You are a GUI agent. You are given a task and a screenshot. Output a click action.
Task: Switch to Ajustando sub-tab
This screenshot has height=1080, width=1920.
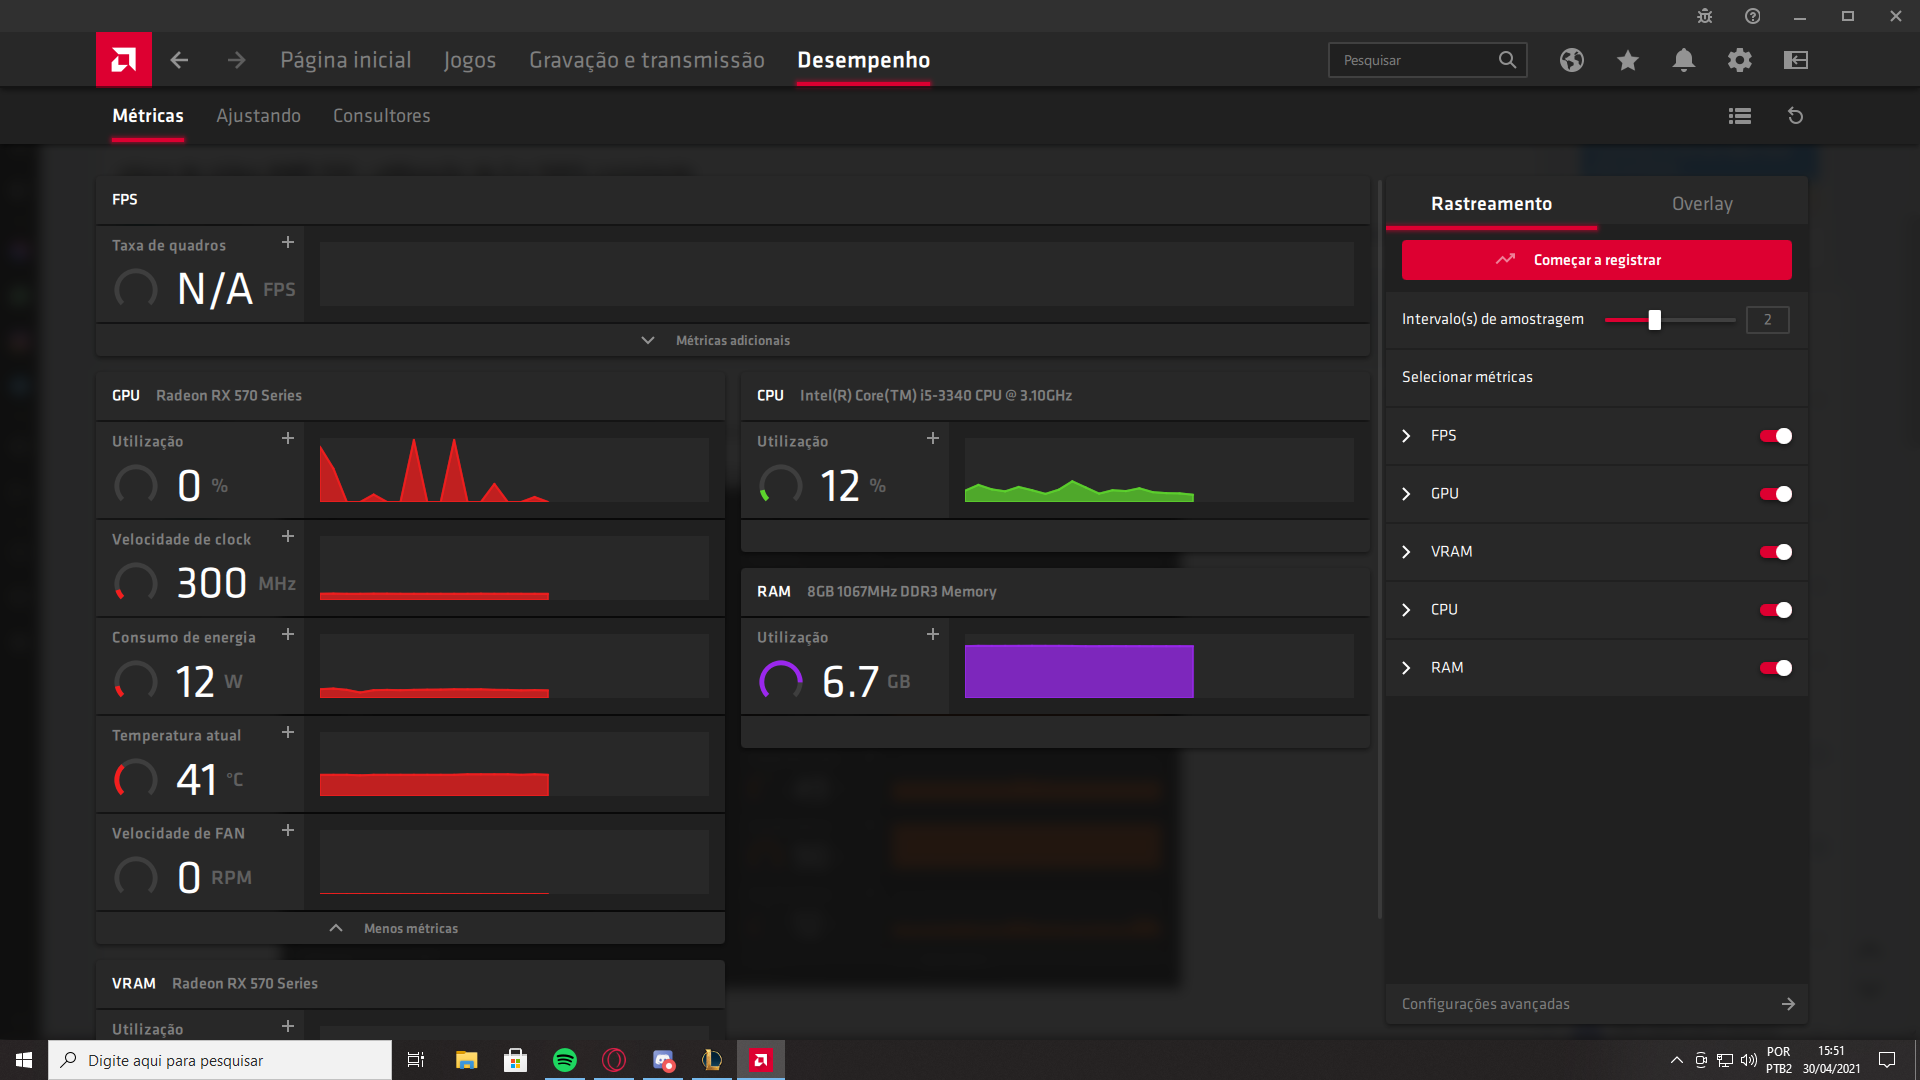pyautogui.click(x=258, y=116)
